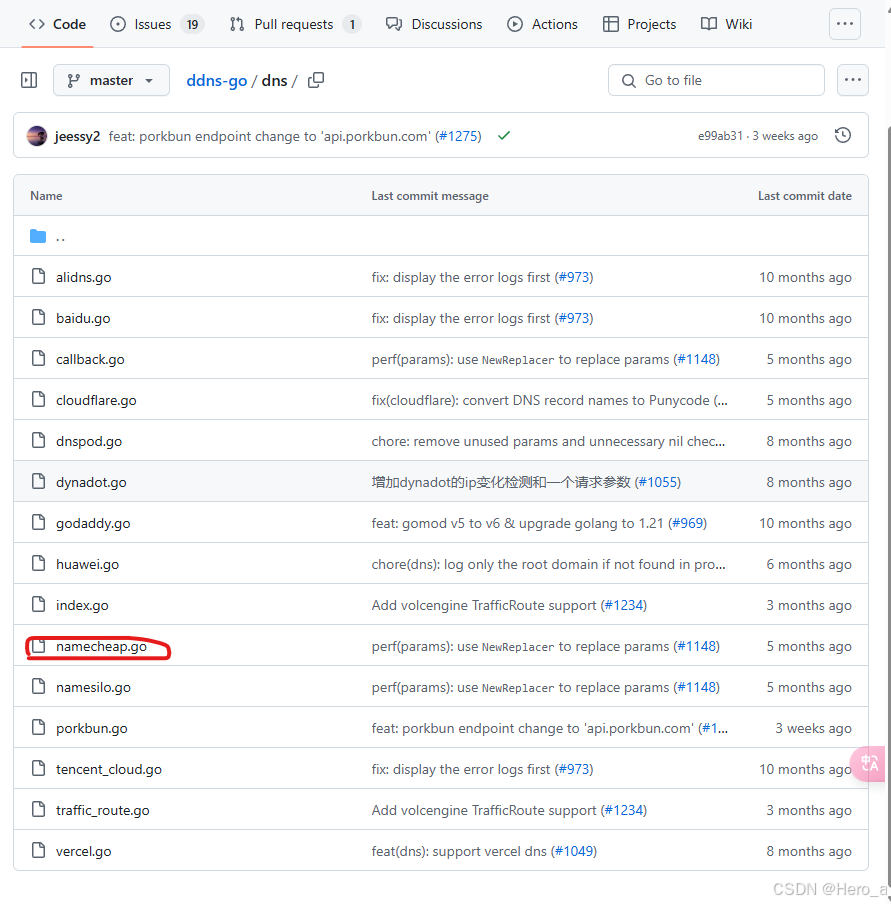Image resolution: width=891 pixels, height=904 pixels.
Task: Open #1049 link in vercel.go row
Action: [x=574, y=851]
